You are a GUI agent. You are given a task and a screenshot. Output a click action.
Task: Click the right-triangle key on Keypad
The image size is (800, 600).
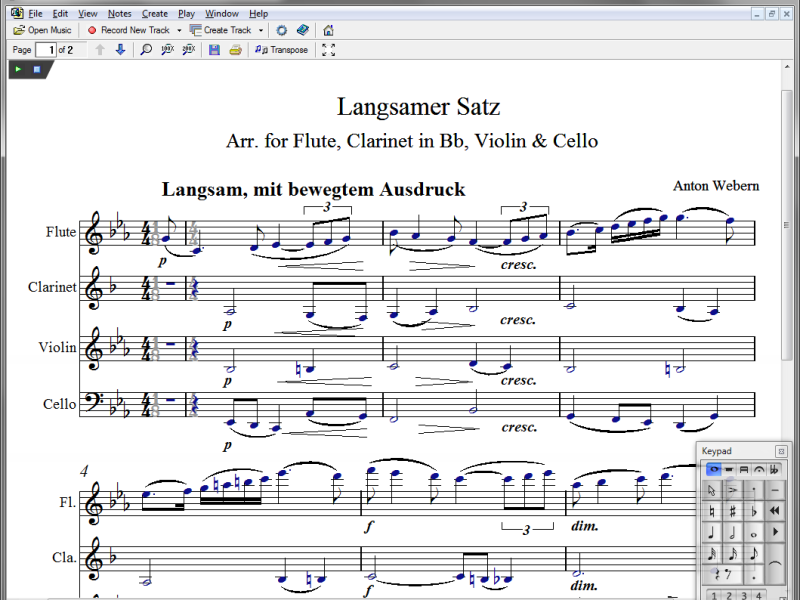tap(774, 533)
